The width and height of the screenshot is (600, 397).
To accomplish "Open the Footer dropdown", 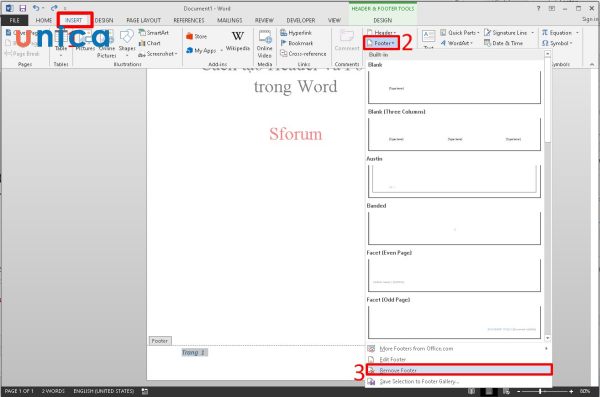I will pos(381,43).
